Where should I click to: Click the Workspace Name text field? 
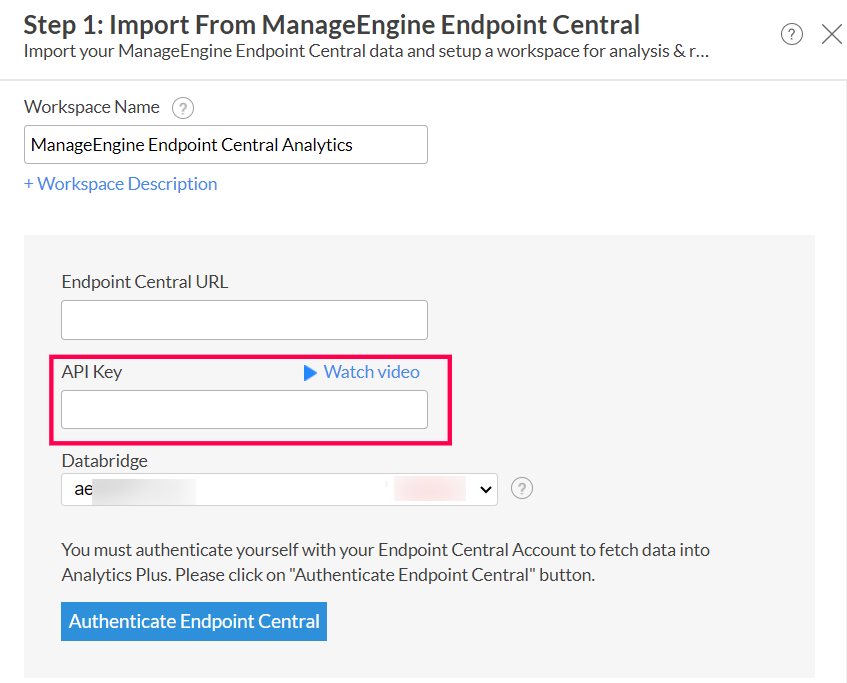[x=226, y=145]
